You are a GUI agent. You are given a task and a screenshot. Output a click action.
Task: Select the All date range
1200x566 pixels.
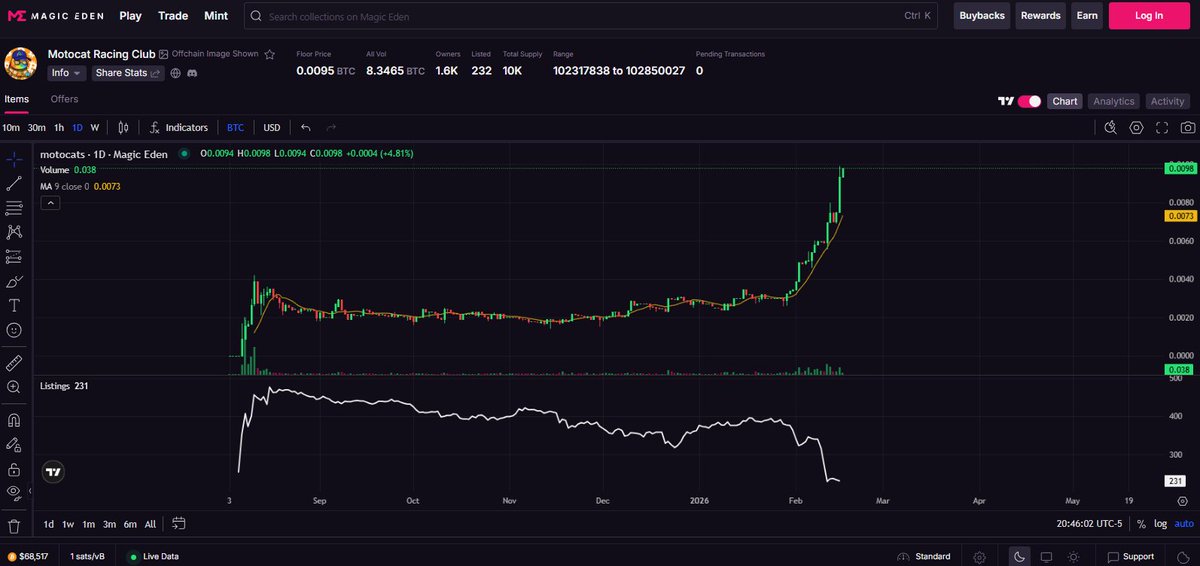150,523
